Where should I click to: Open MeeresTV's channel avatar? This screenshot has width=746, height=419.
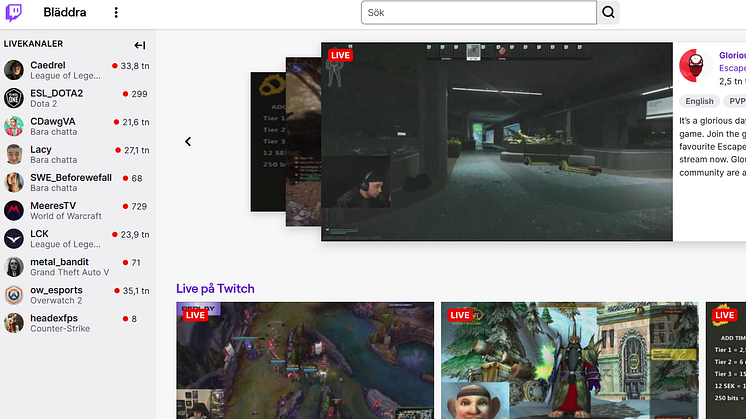point(14,210)
